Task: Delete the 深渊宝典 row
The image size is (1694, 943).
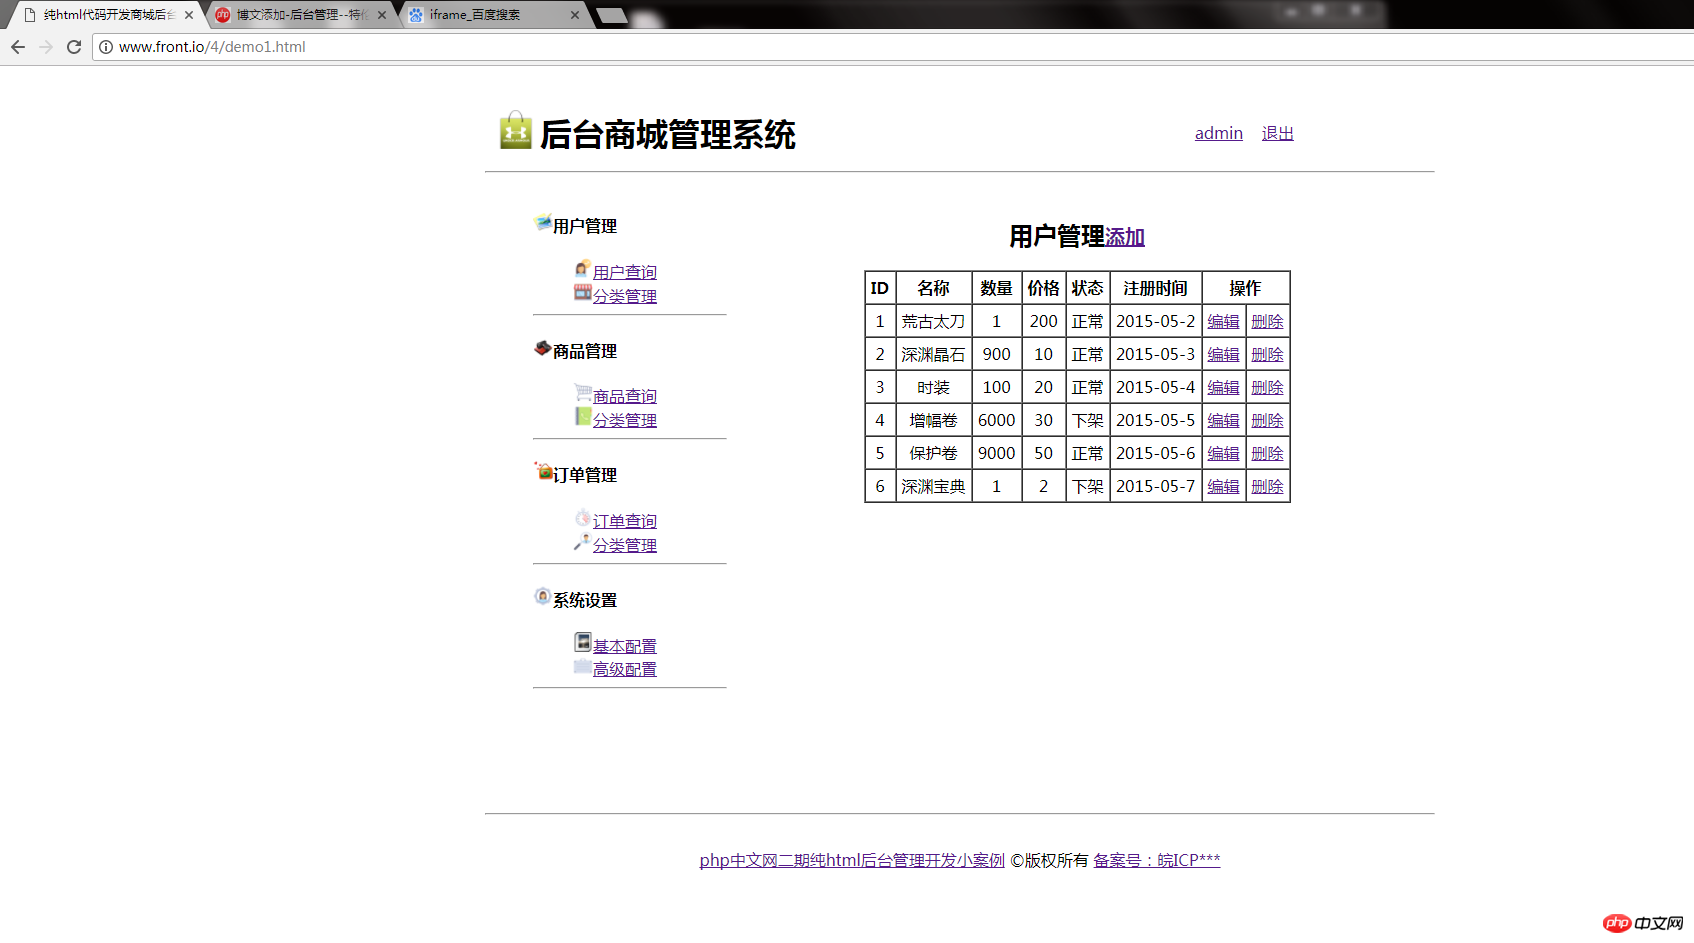Action: click(1267, 486)
